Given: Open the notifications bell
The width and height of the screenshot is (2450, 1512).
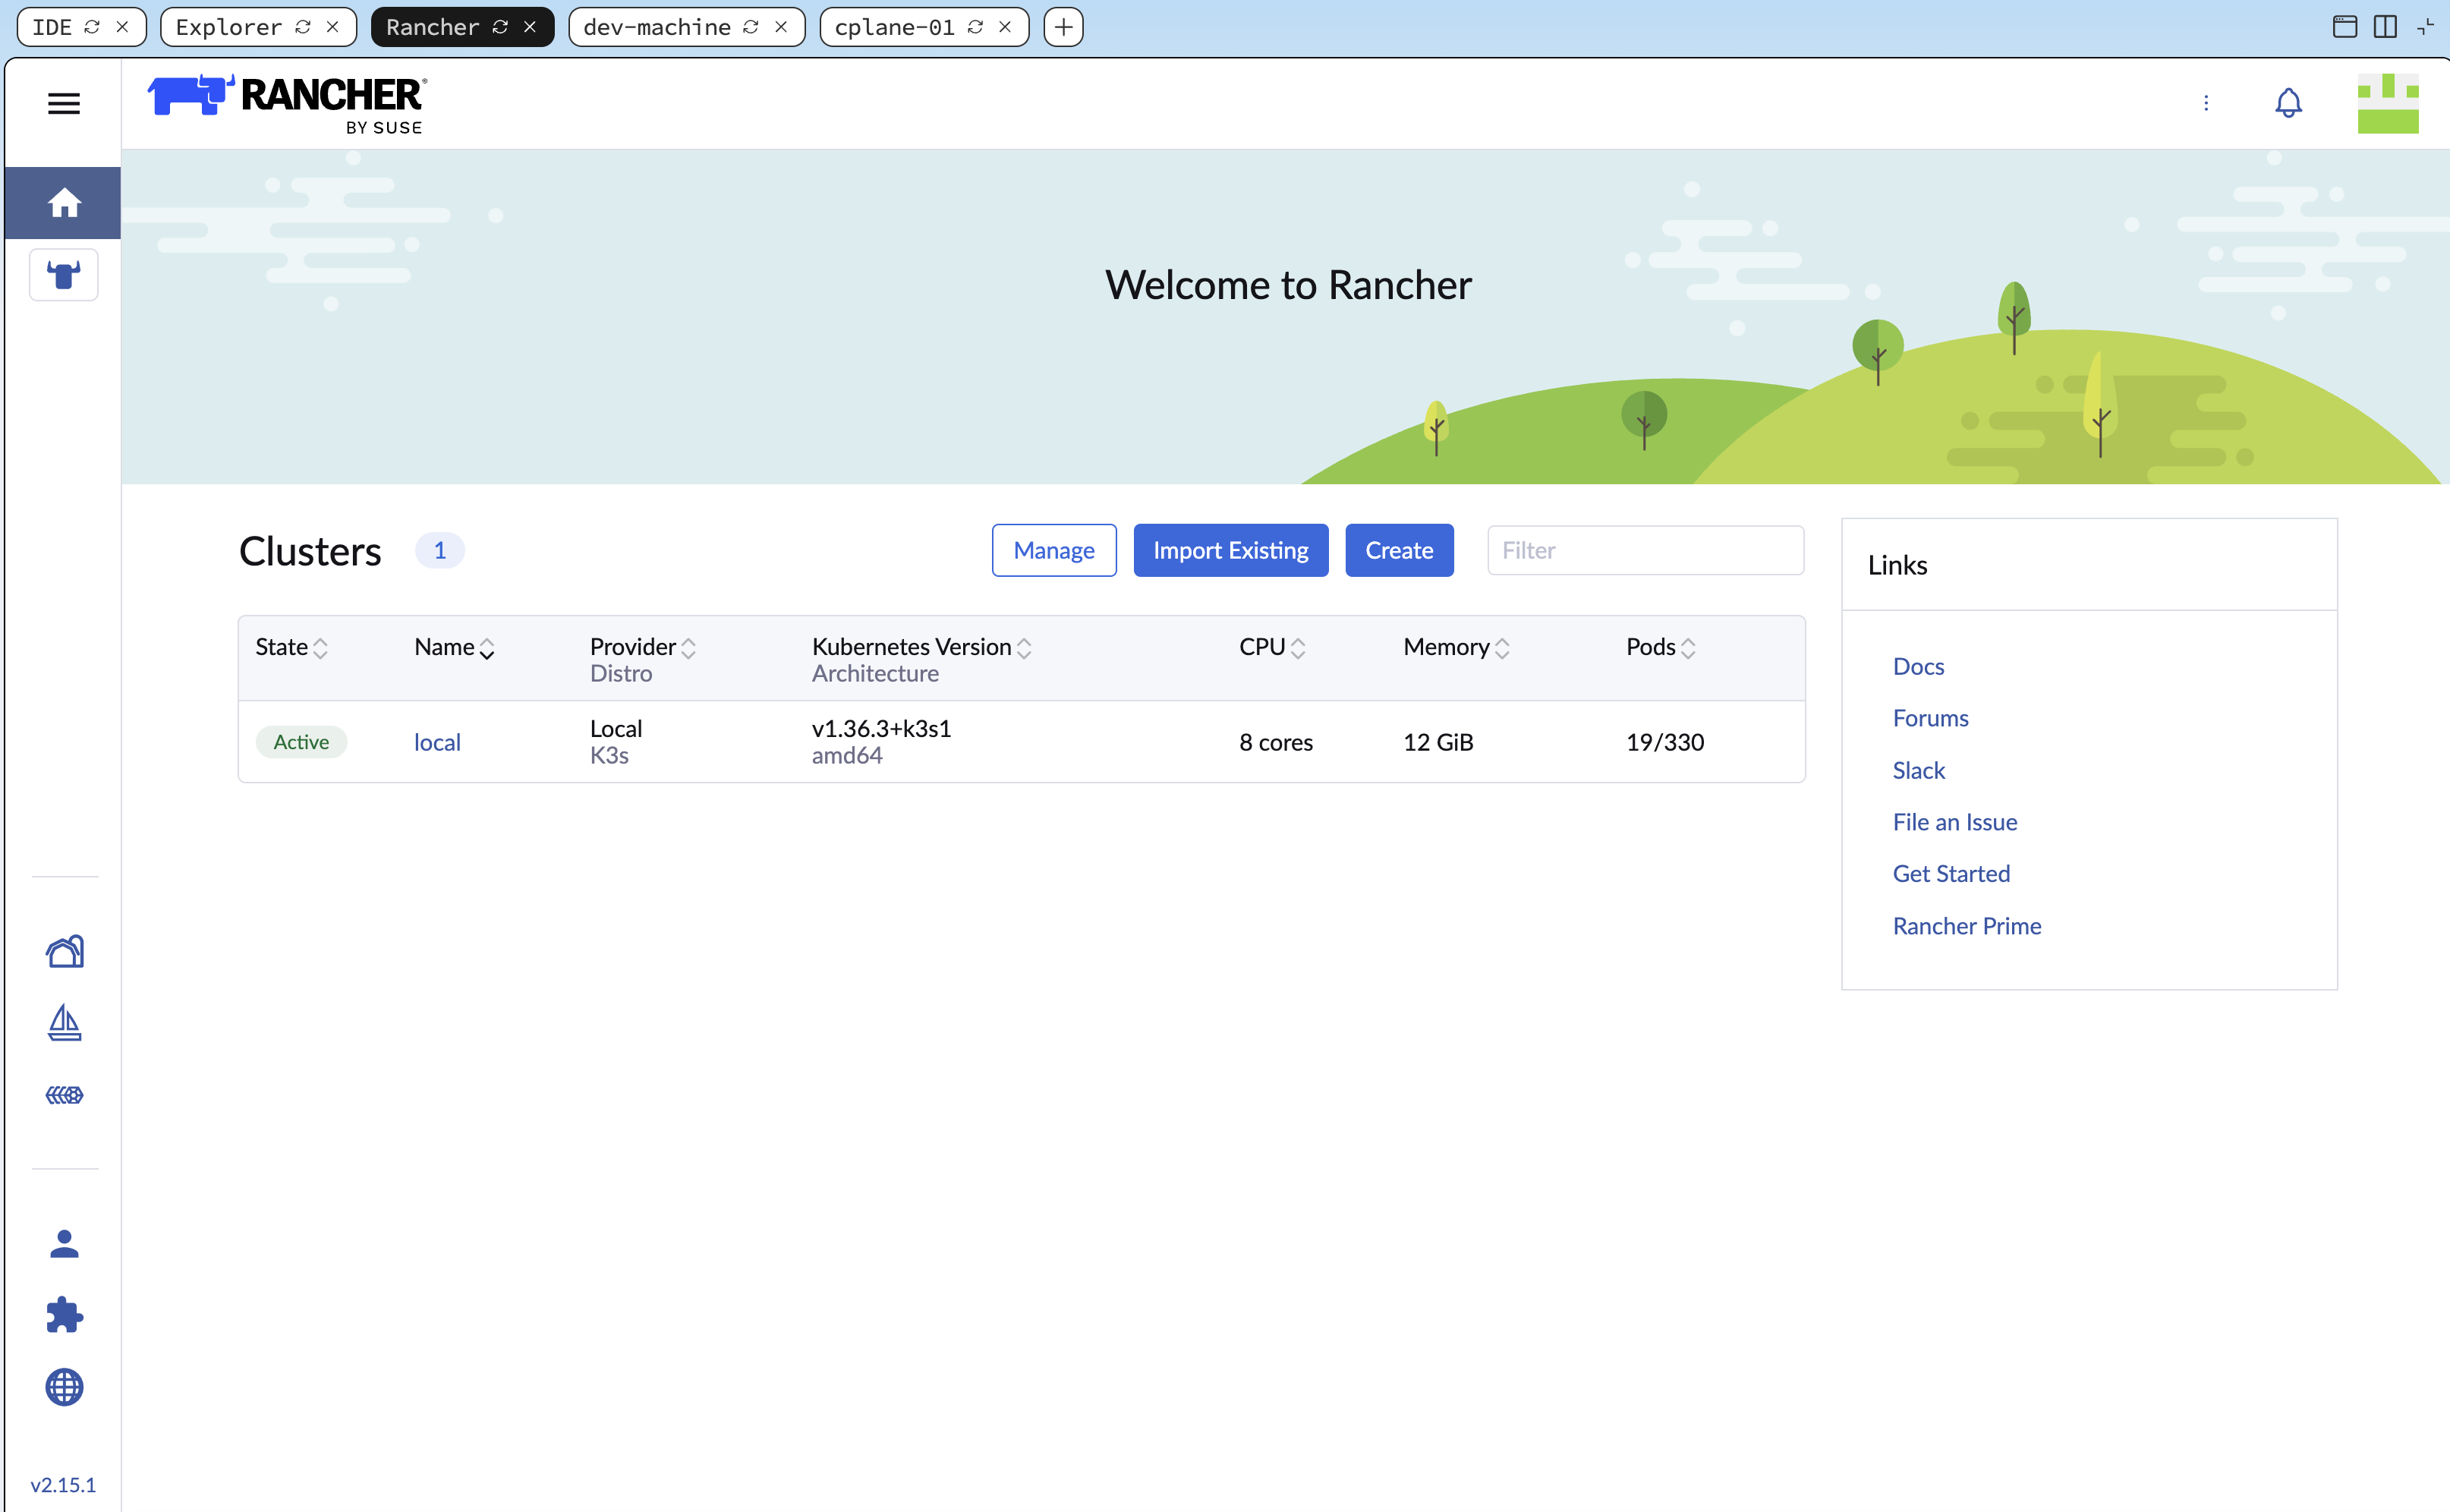Looking at the screenshot, I should click(x=2288, y=103).
